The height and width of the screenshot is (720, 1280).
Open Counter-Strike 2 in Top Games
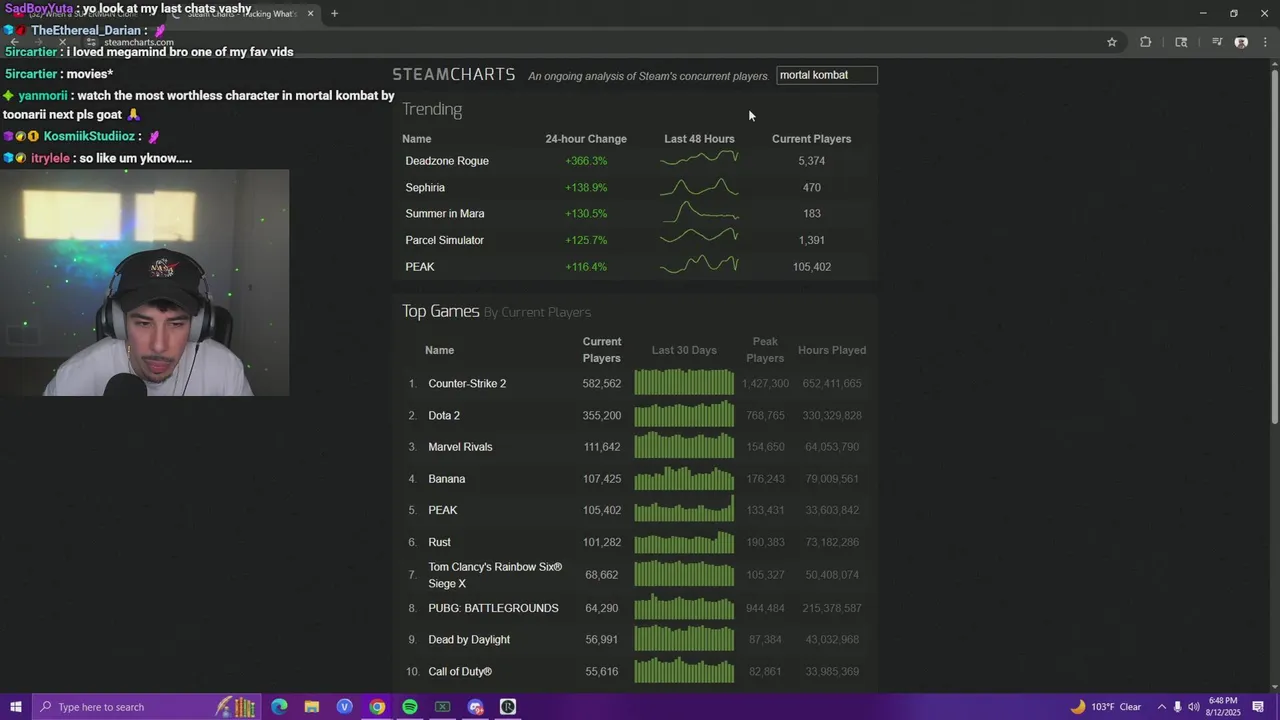pyautogui.click(x=467, y=384)
